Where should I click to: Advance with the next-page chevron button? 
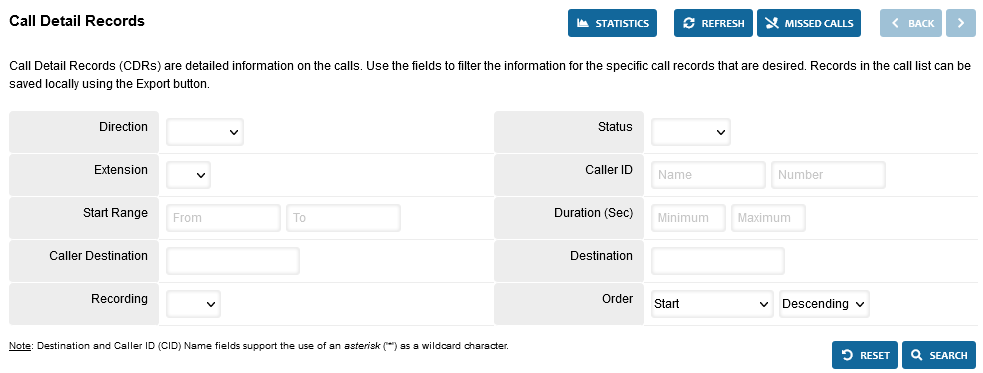tap(960, 23)
